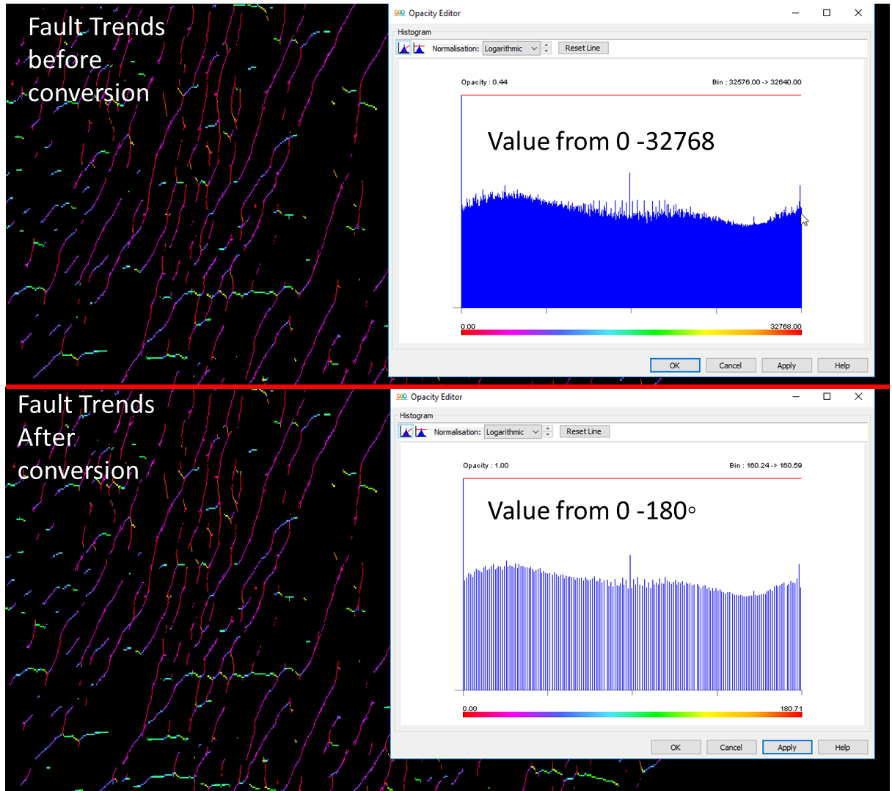Screen dimensions: 892x791
Task: Click the up arrow beside Normalisation in top editor
Action: point(547,44)
